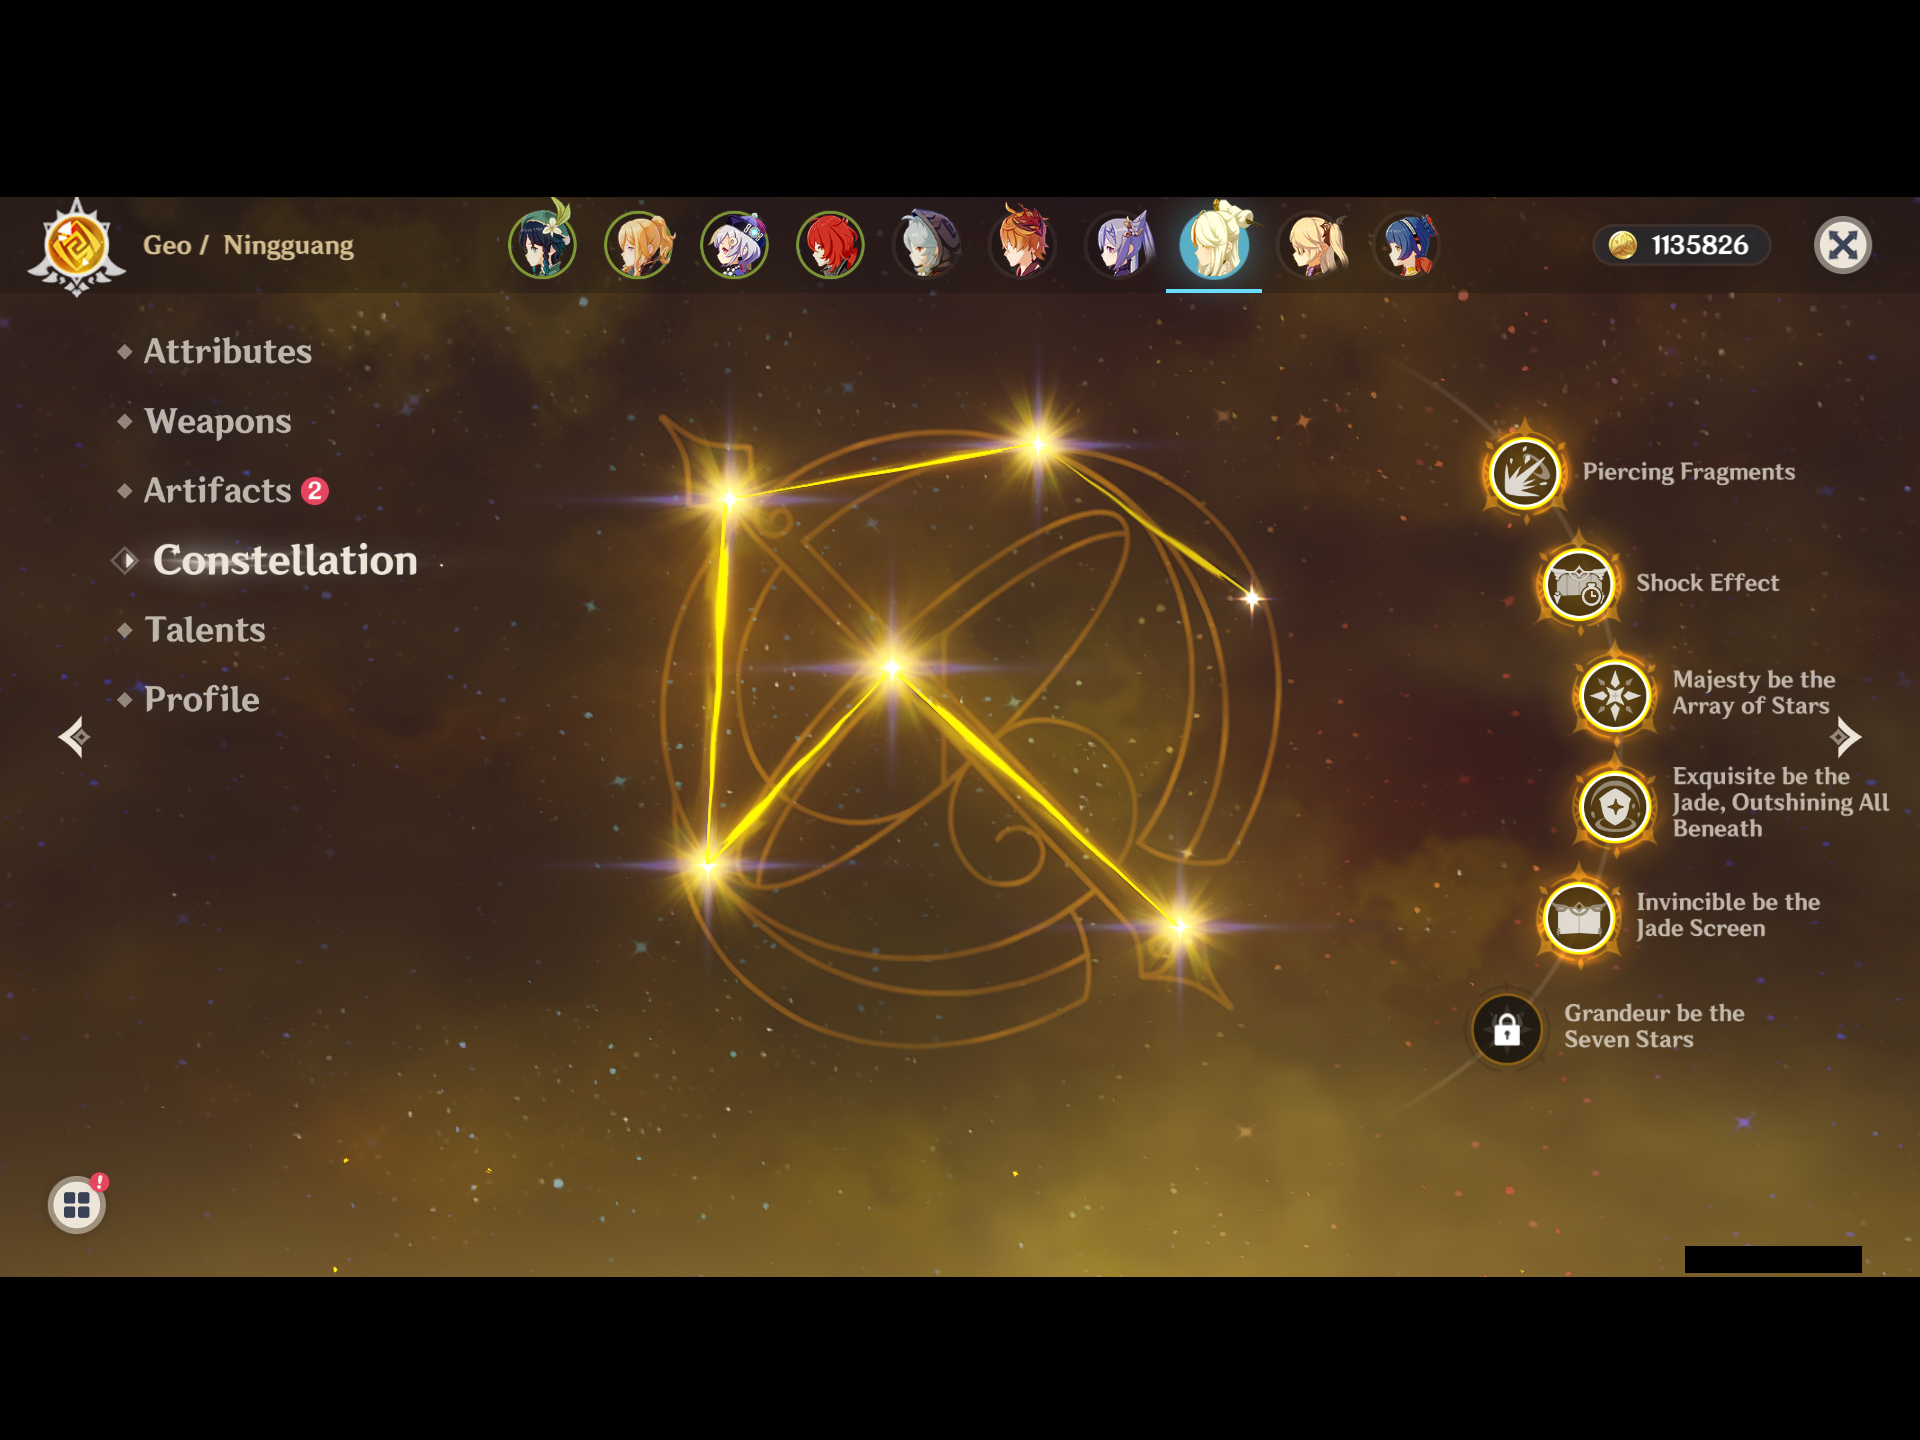Switch to Venti character portrait
This screenshot has width=1920, height=1440.
pos(543,243)
